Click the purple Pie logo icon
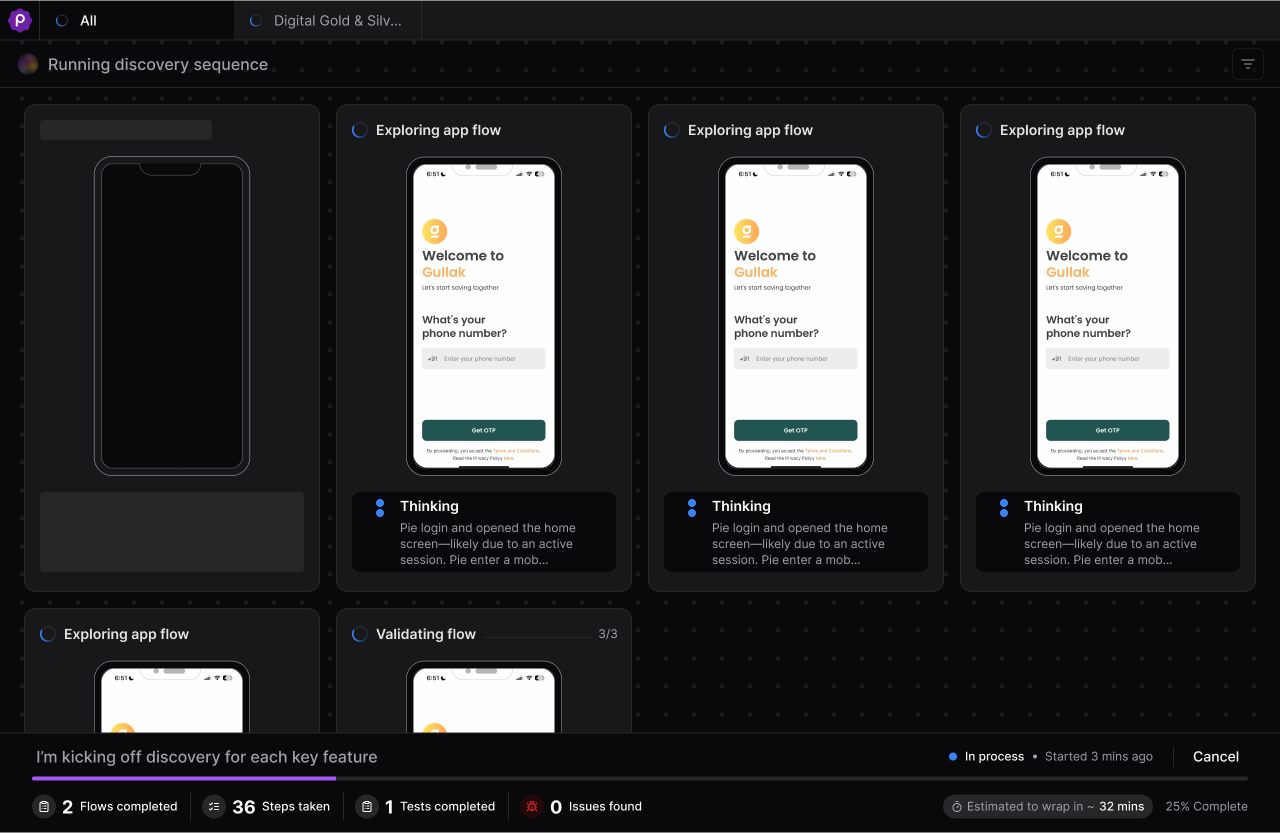Screen dimensions: 1280x833 pyautogui.click(x=20, y=20)
